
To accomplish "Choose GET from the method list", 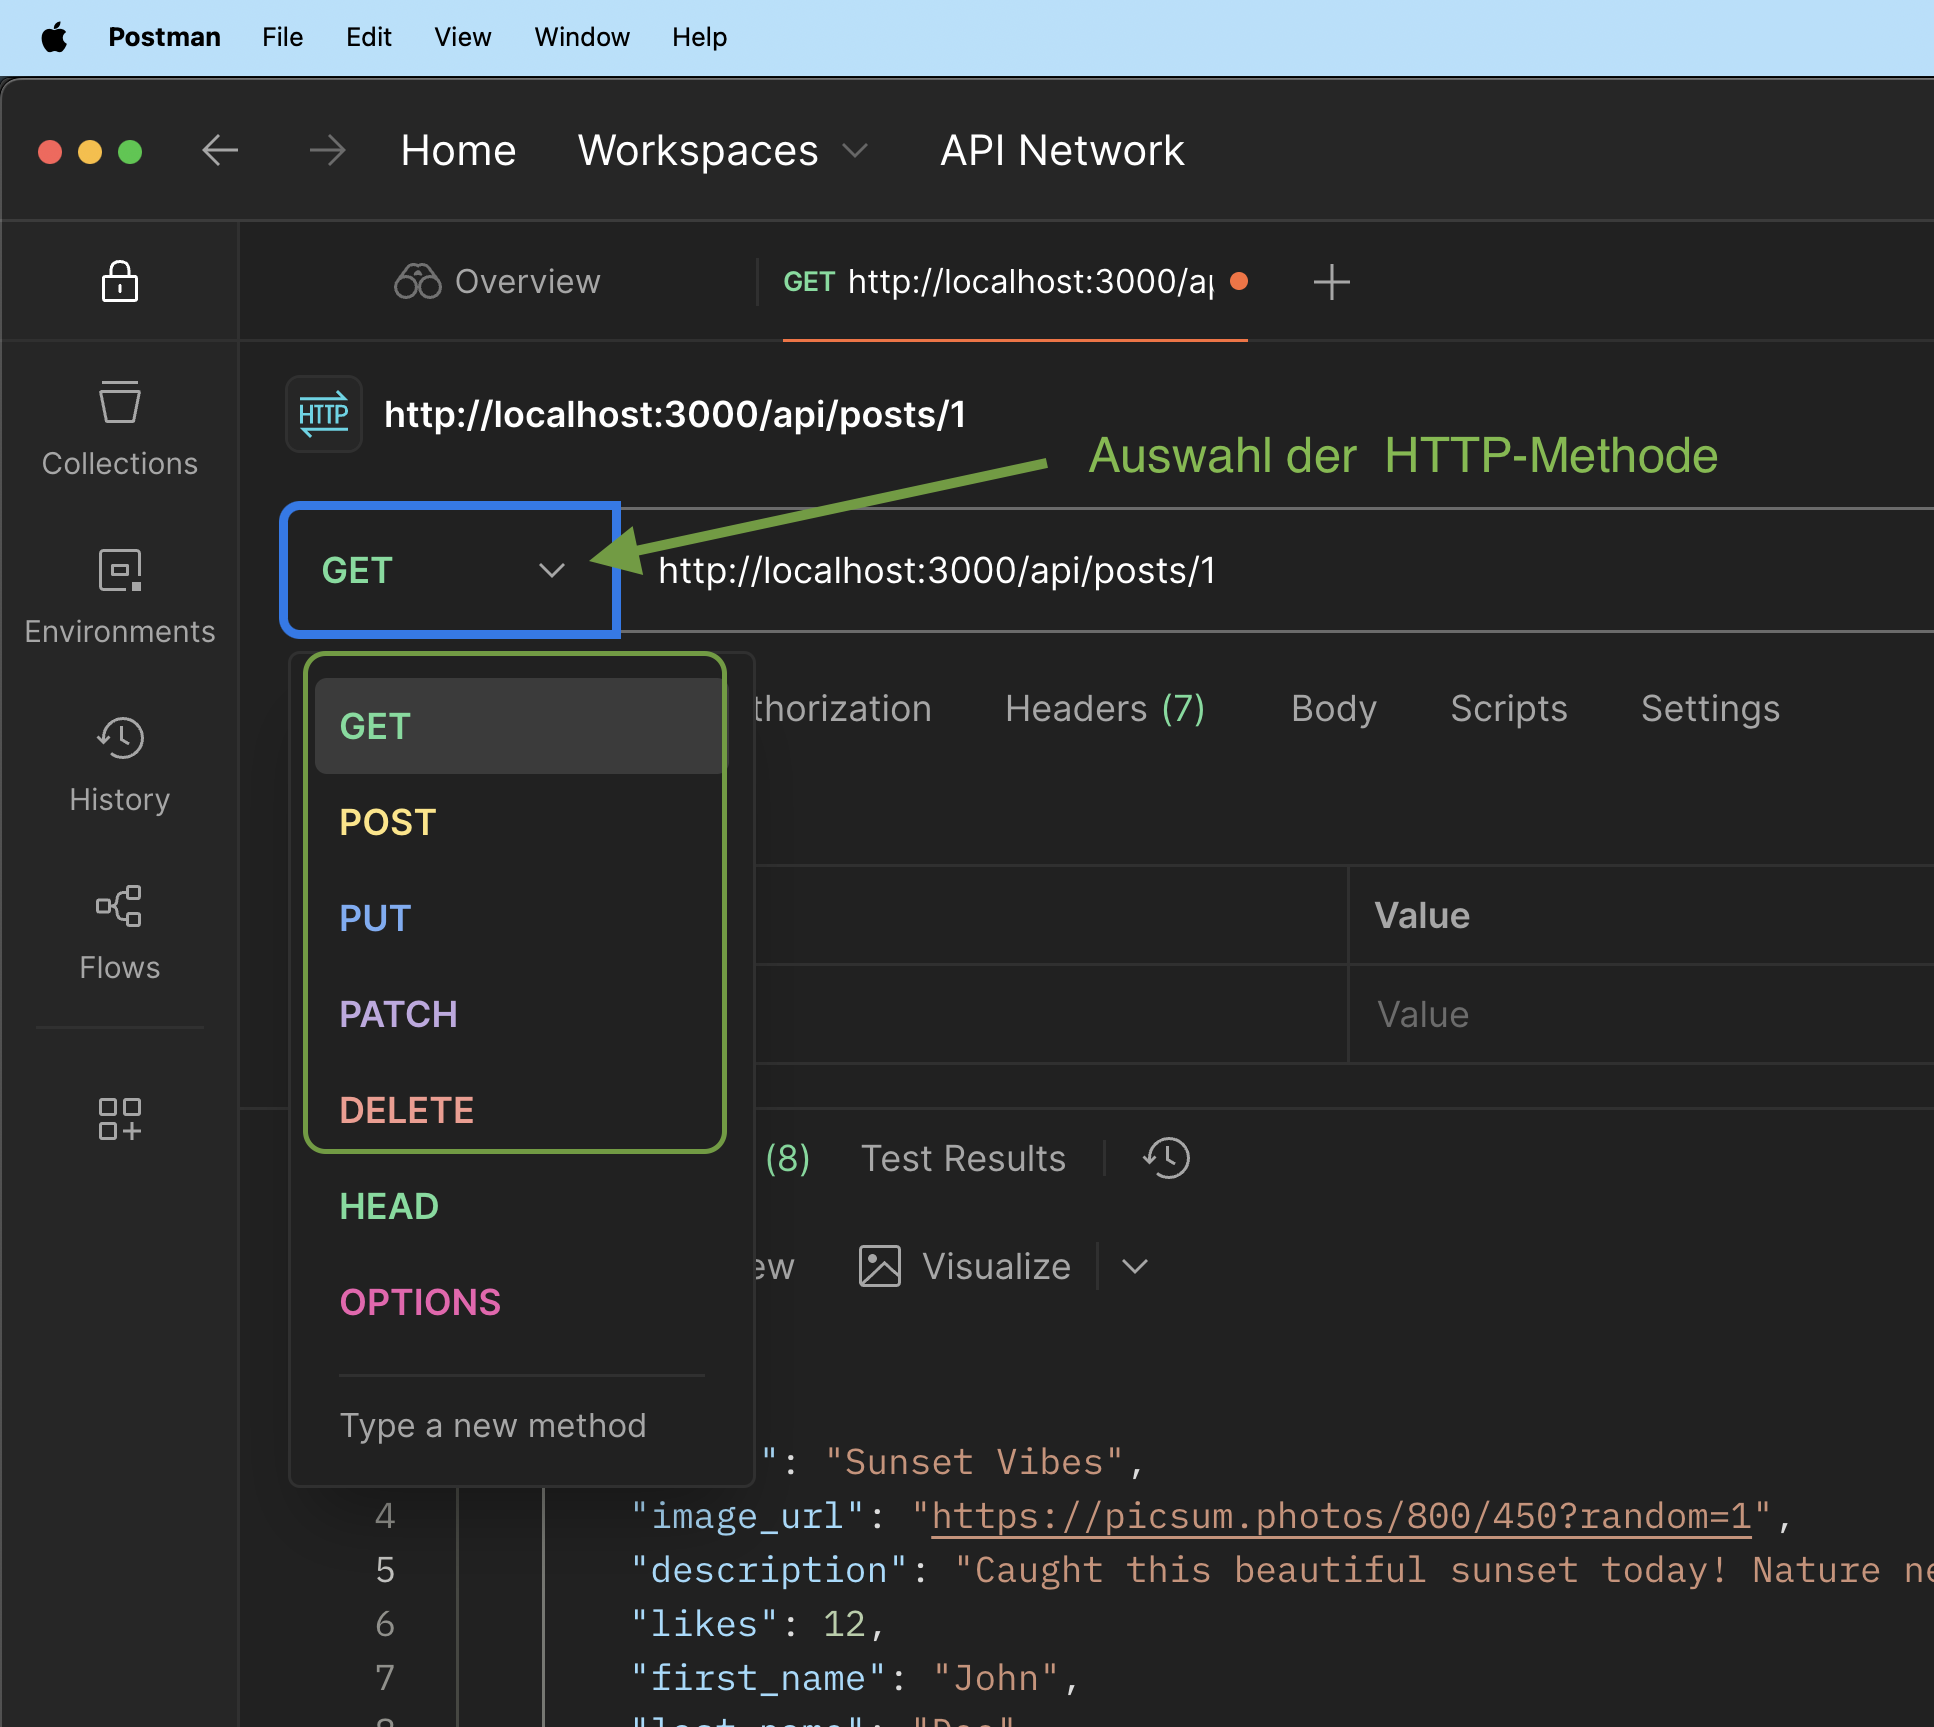I will coord(519,726).
